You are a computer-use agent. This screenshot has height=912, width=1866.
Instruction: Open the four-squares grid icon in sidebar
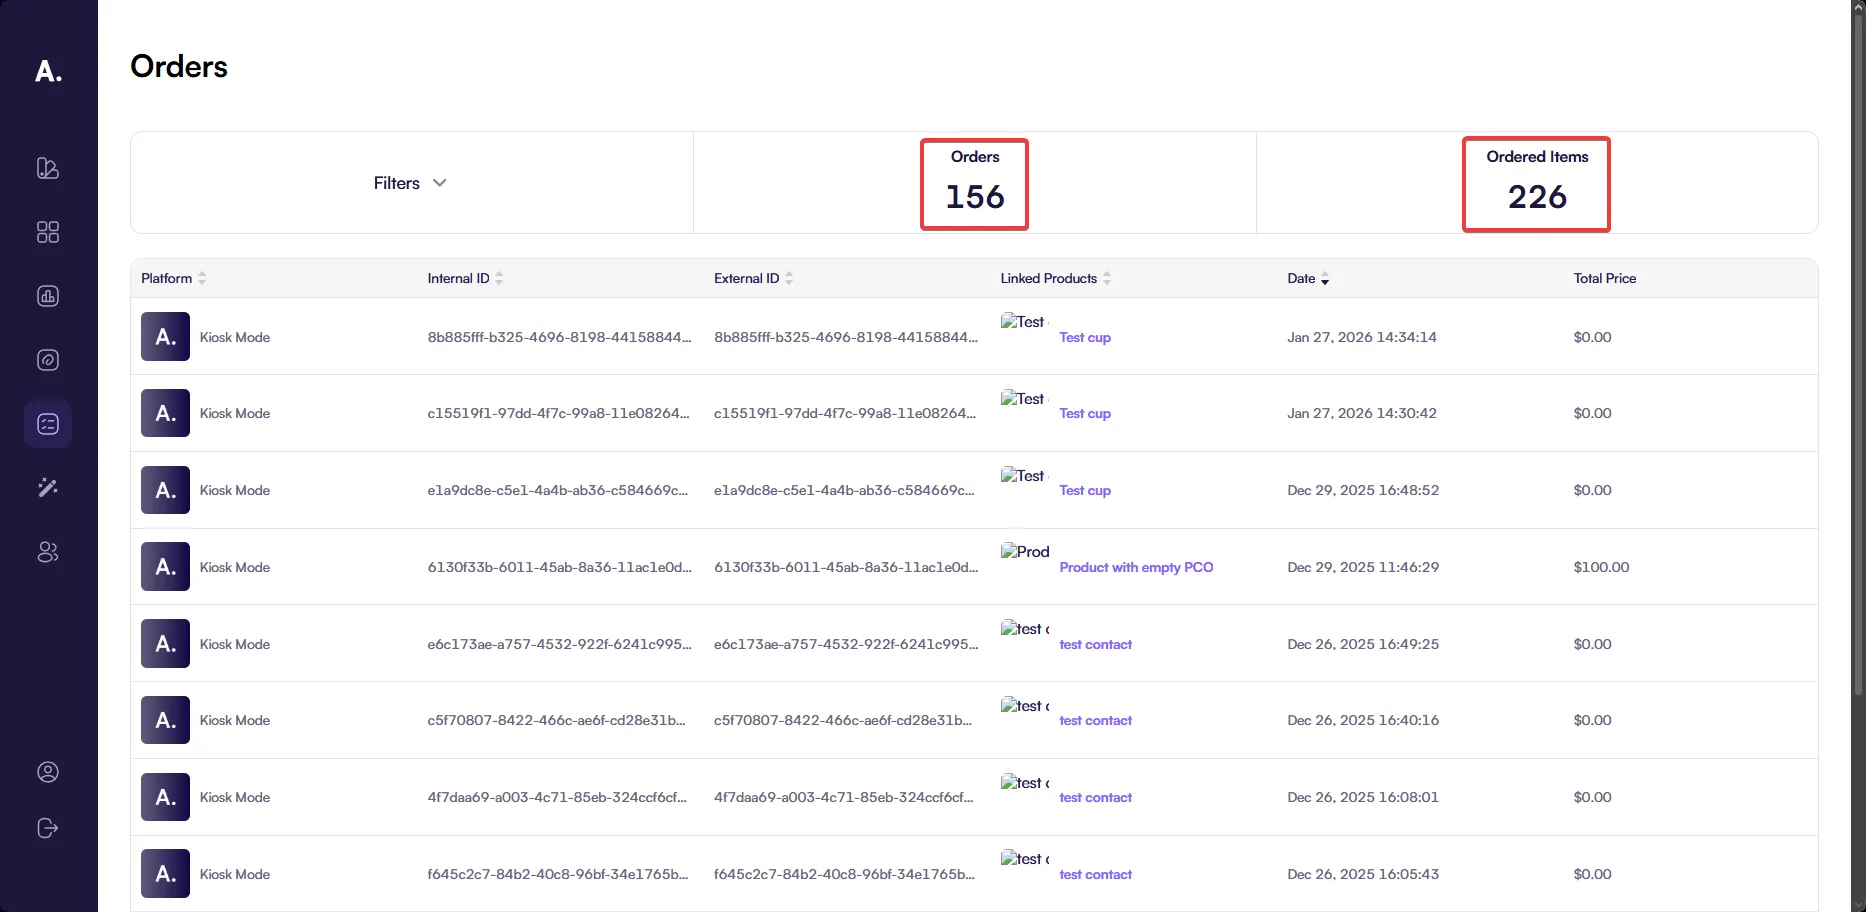click(x=48, y=232)
